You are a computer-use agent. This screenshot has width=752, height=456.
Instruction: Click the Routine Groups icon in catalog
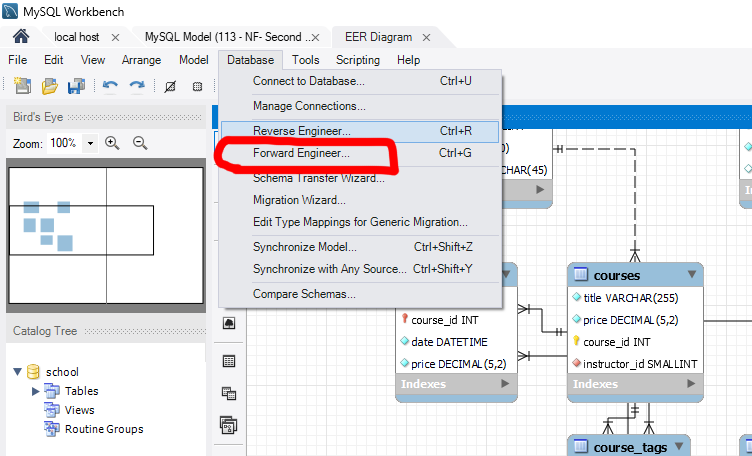[x=52, y=429]
